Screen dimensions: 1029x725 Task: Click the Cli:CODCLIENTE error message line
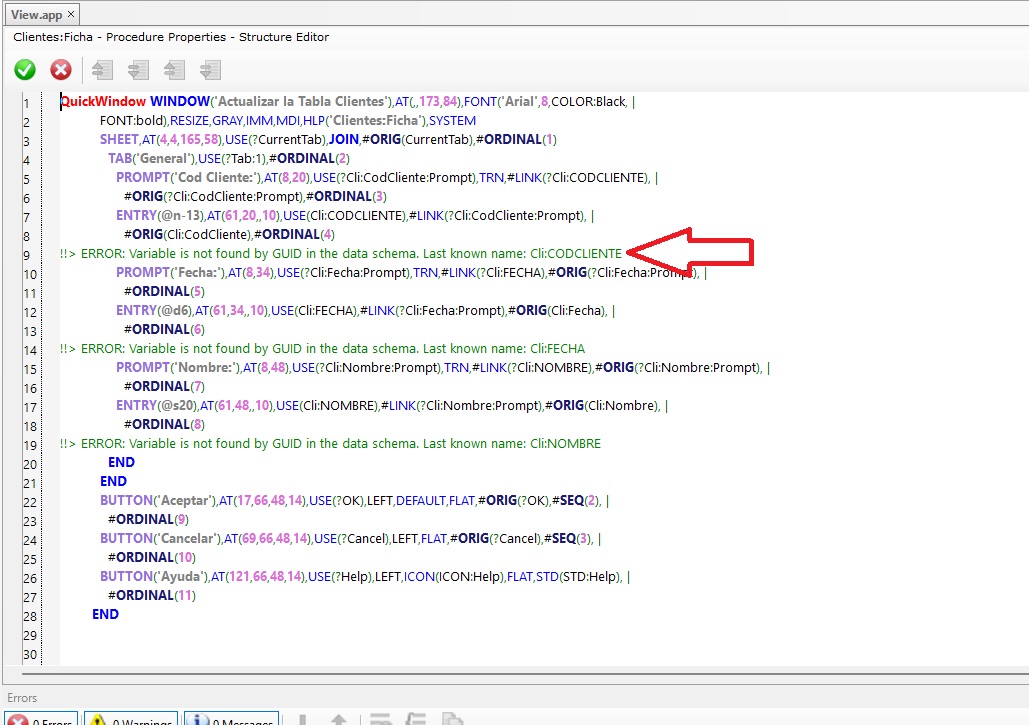coord(341,254)
